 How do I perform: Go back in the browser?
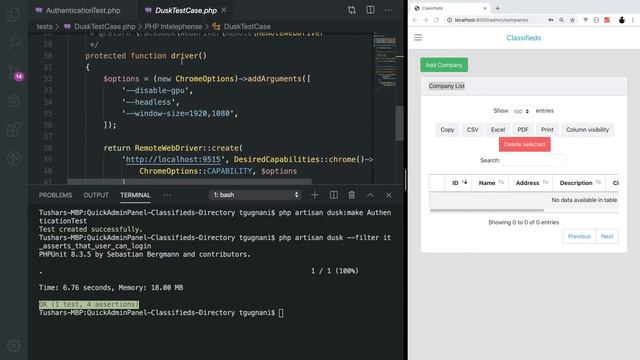coord(415,20)
